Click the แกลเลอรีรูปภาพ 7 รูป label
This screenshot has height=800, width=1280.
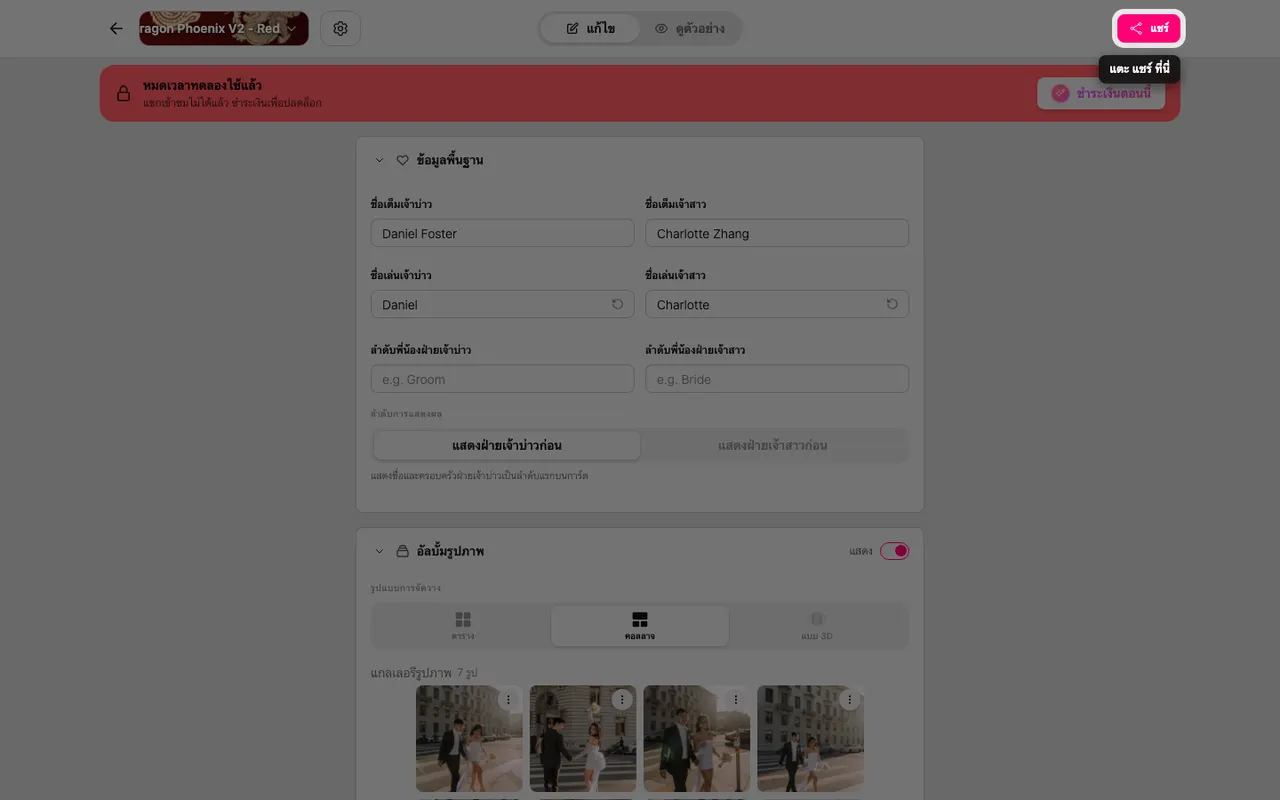click(424, 673)
